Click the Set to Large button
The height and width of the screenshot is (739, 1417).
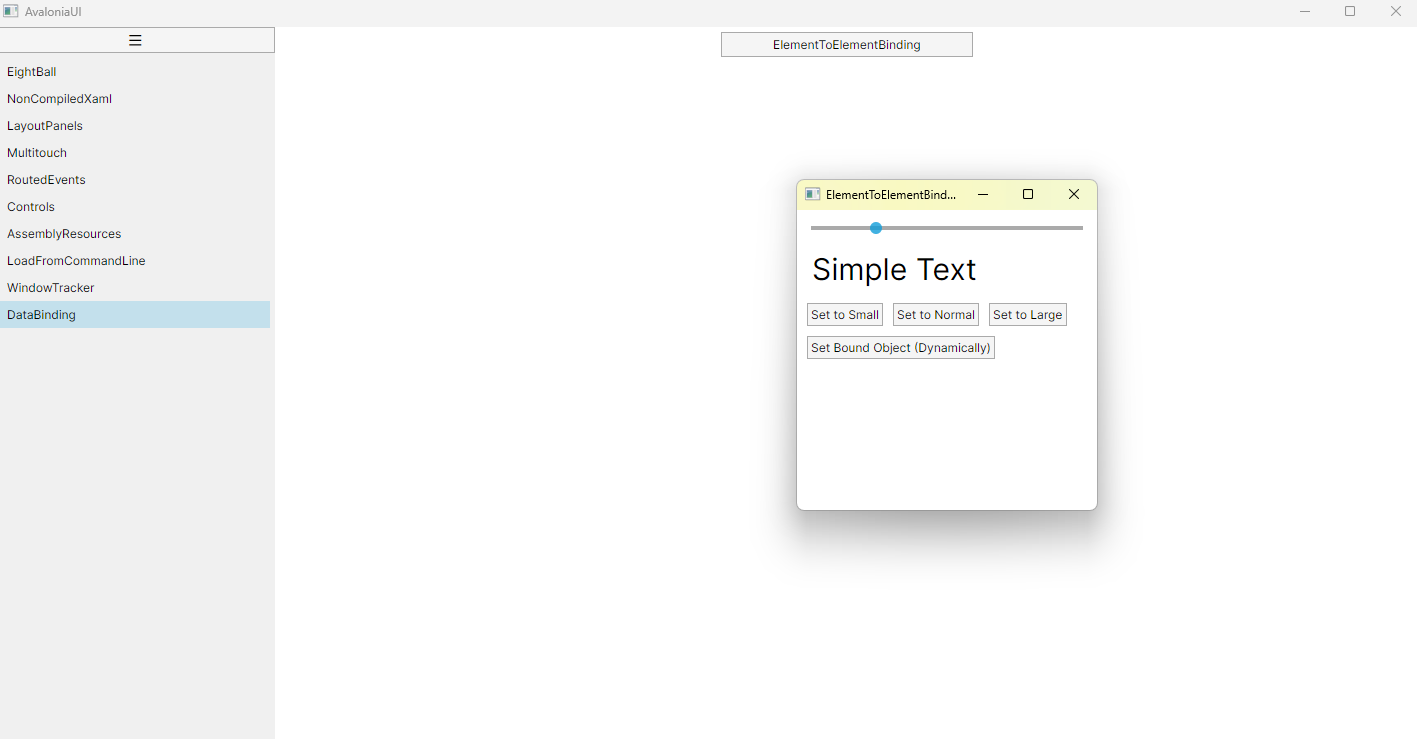1028,315
